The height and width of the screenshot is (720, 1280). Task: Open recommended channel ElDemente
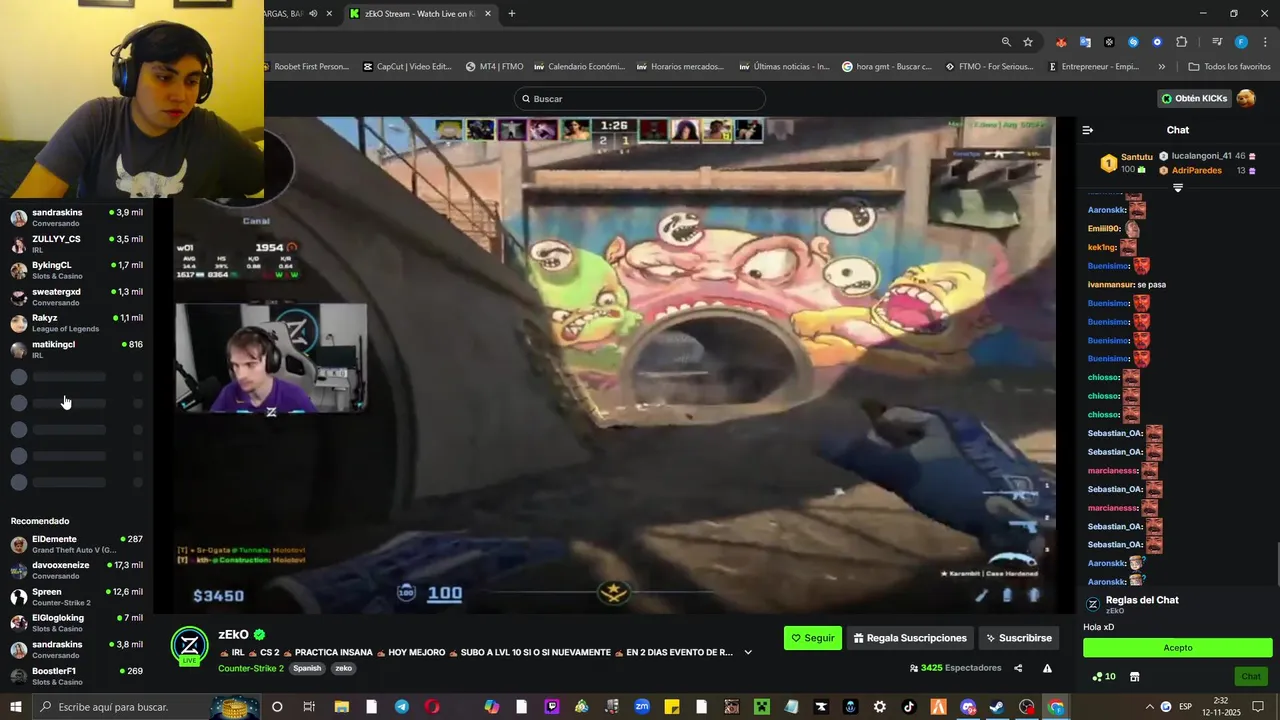[76, 544]
